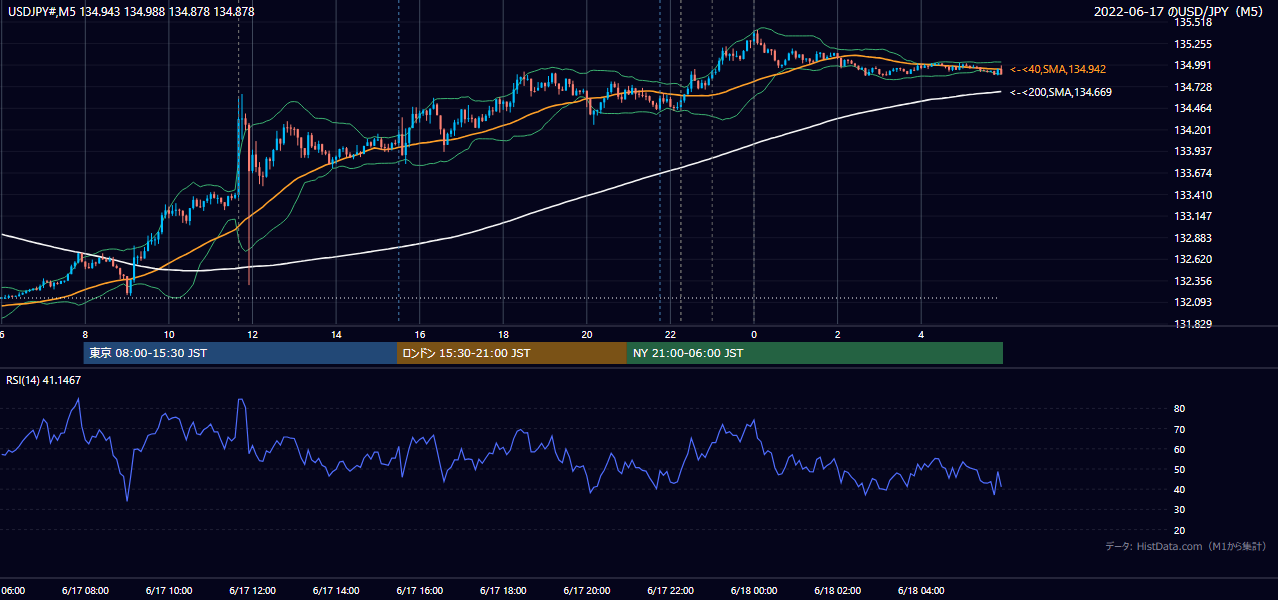Click price axis value 135.518
The width and height of the screenshot is (1278, 600).
pos(1194,22)
